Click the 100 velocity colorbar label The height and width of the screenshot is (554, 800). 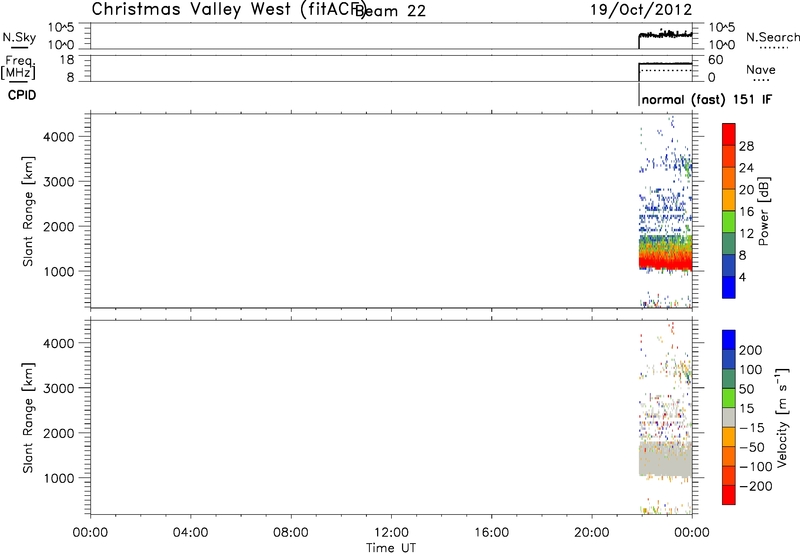click(751, 370)
